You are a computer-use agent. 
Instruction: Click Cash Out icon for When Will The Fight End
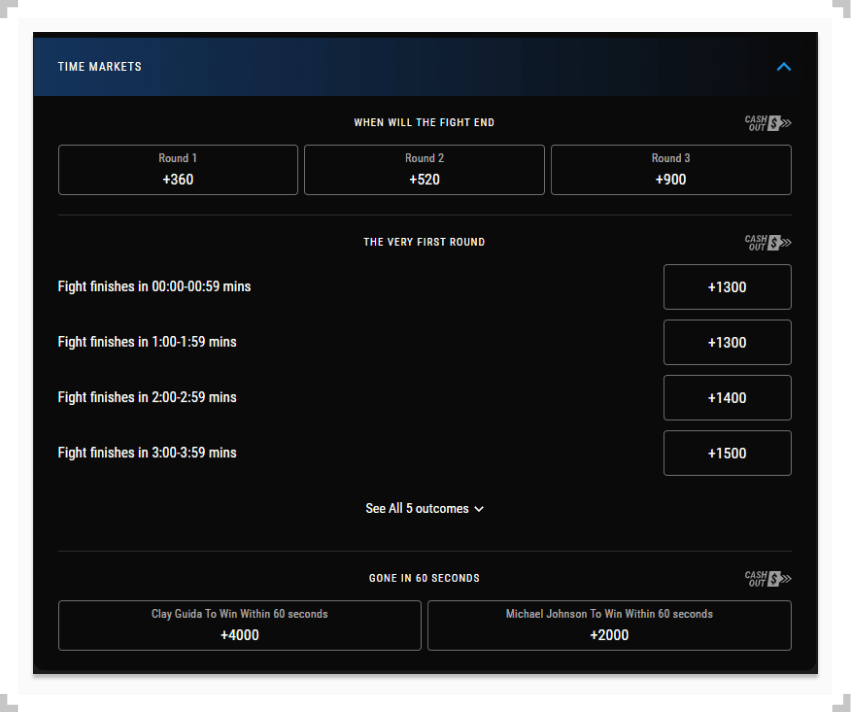(767, 123)
